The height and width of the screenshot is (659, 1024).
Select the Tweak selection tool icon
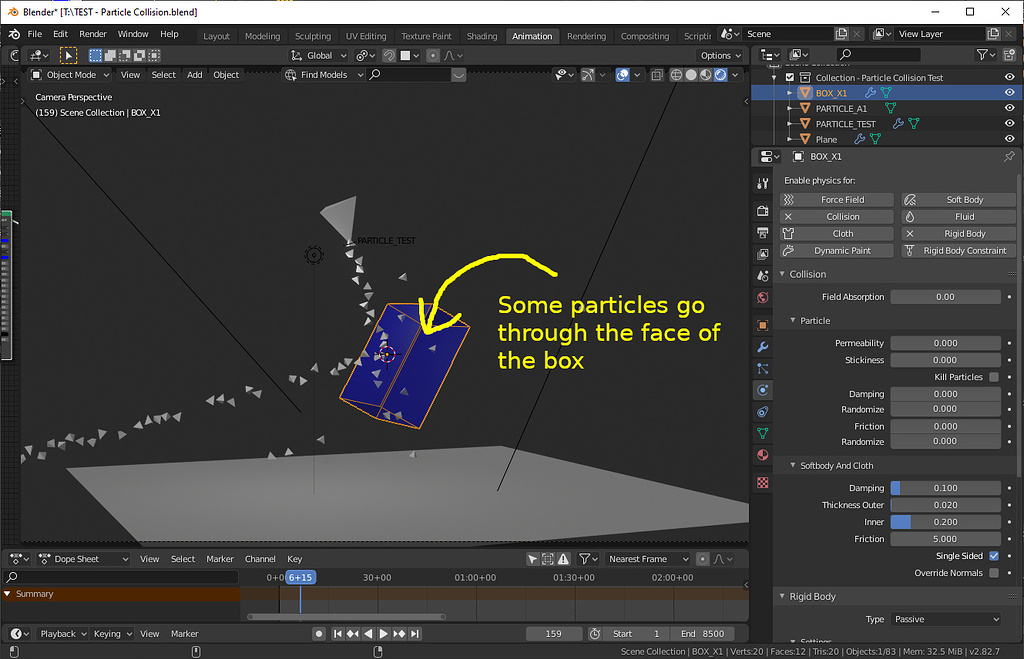(68, 56)
